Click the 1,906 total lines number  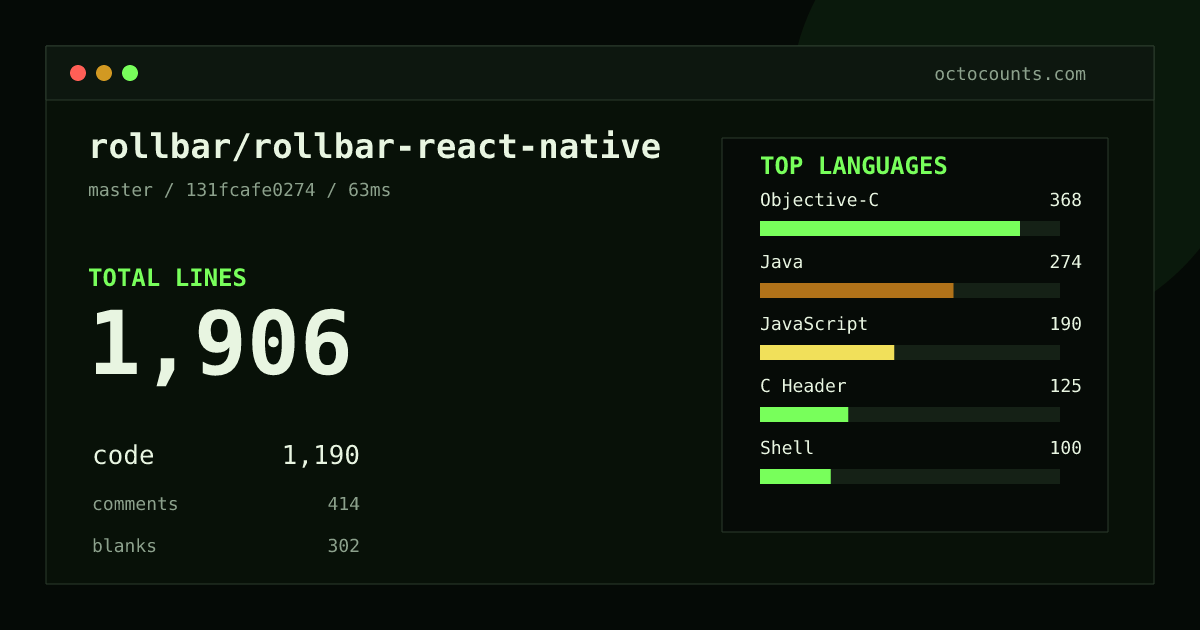click(x=221, y=345)
